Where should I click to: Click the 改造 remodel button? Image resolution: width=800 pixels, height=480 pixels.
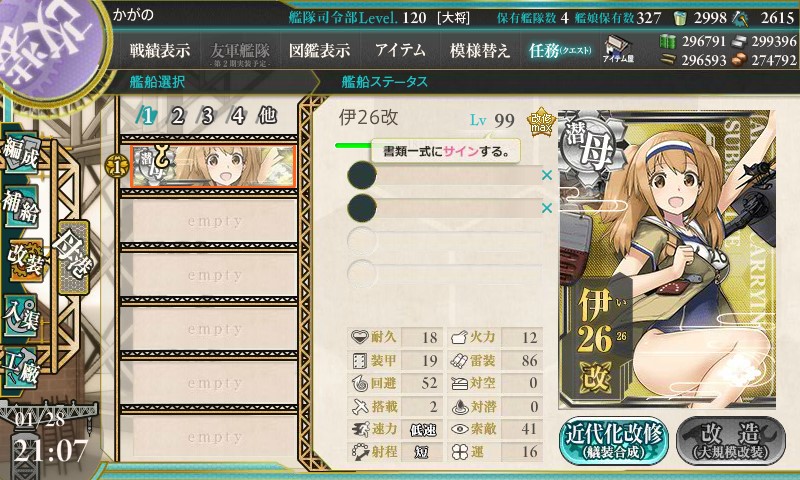click(731, 441)
